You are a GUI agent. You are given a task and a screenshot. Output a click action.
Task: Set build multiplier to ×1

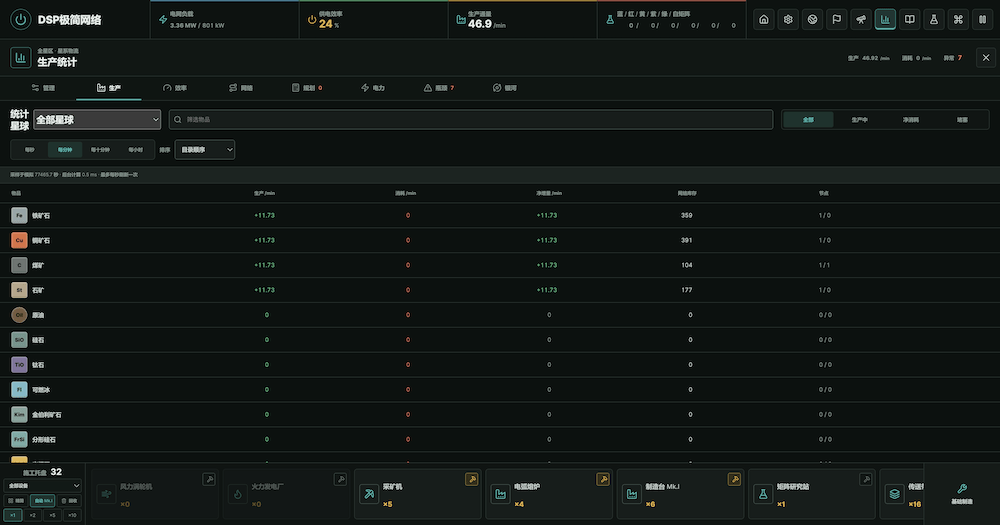click(13, 515)
